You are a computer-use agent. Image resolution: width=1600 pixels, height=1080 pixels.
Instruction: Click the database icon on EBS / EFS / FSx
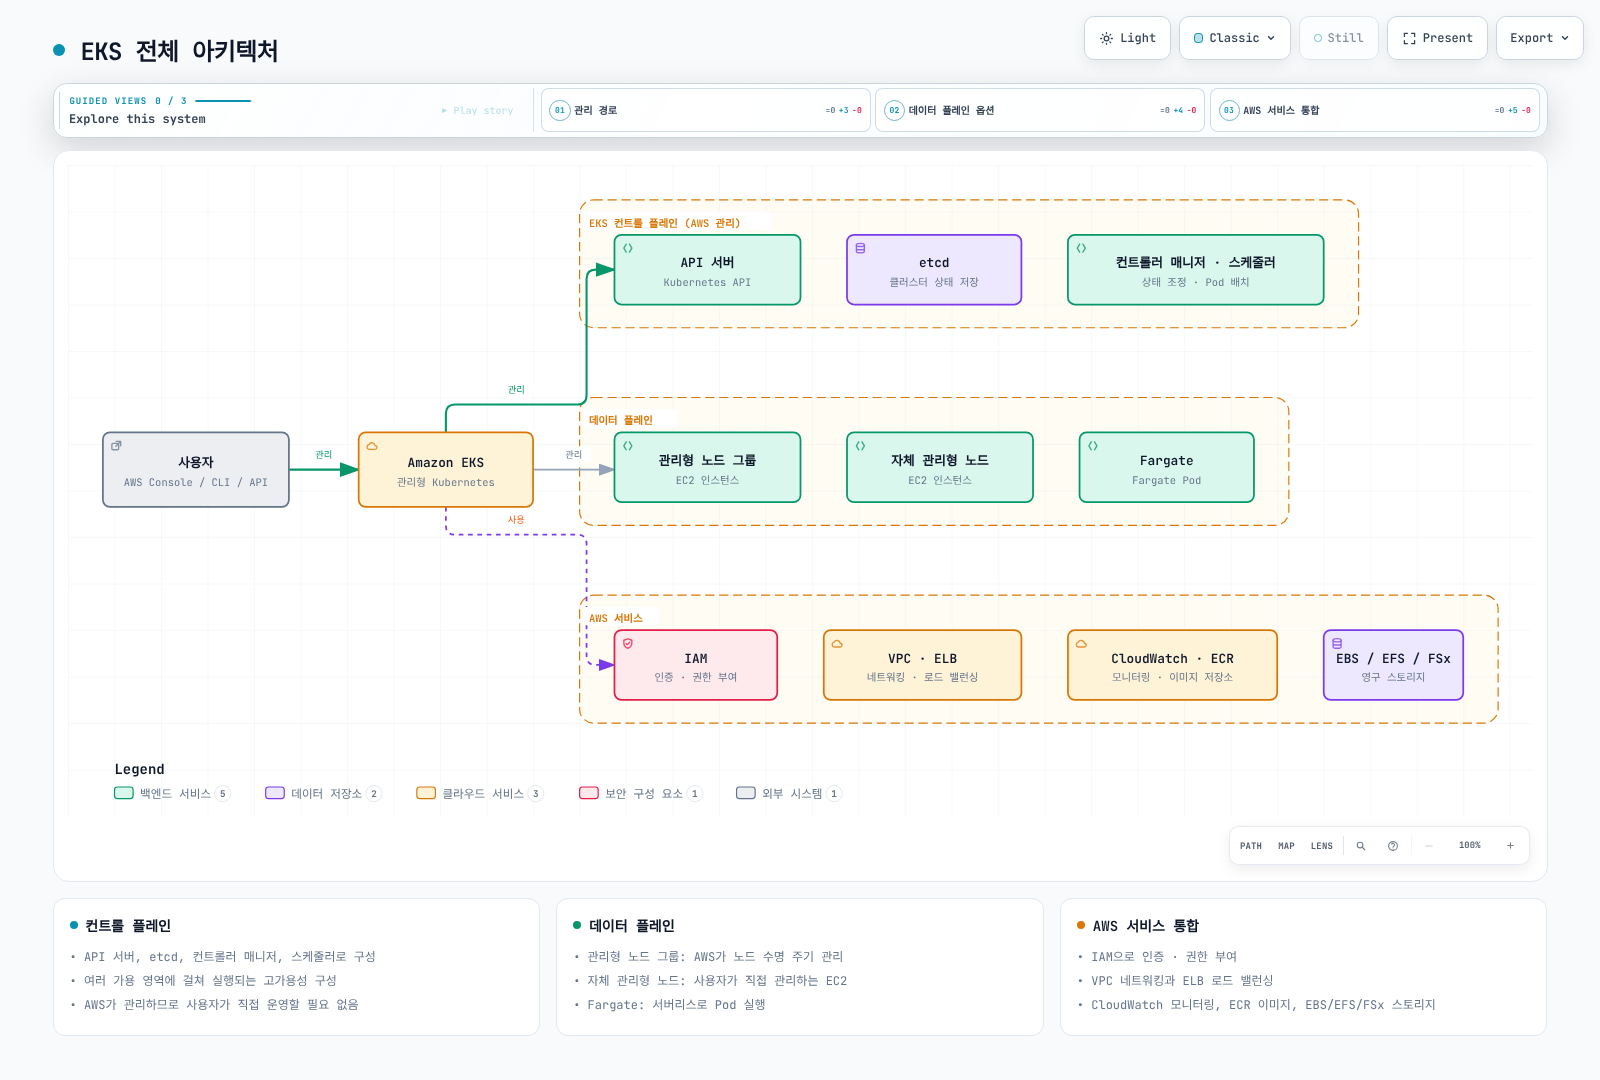[x=1337, y=644]
